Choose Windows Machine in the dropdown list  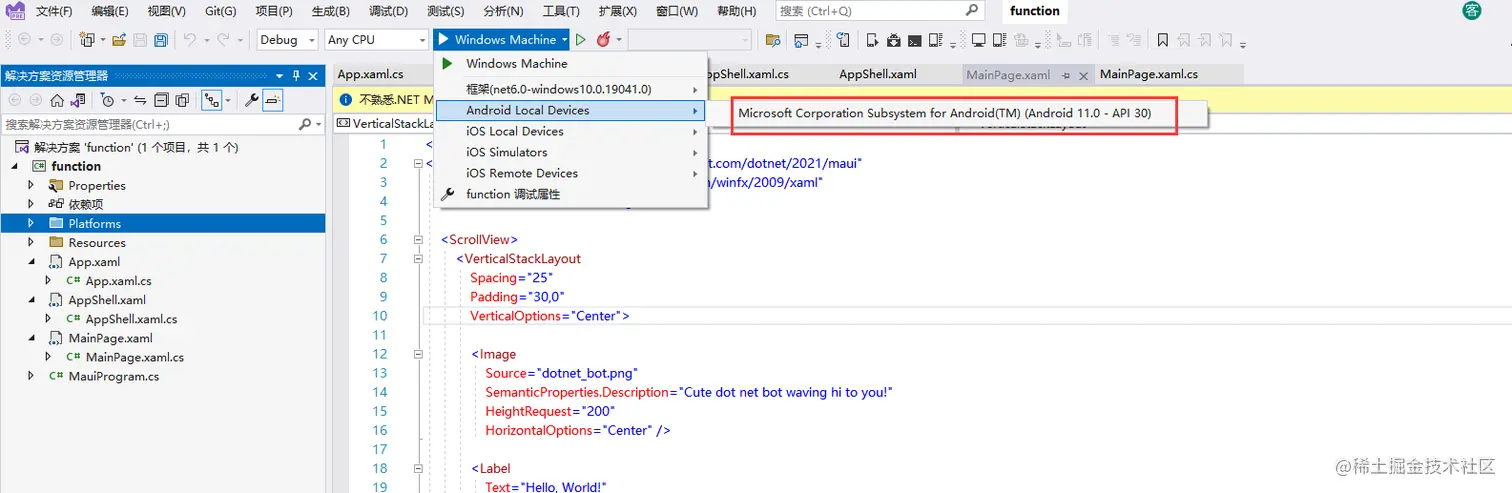pos(571,63)
